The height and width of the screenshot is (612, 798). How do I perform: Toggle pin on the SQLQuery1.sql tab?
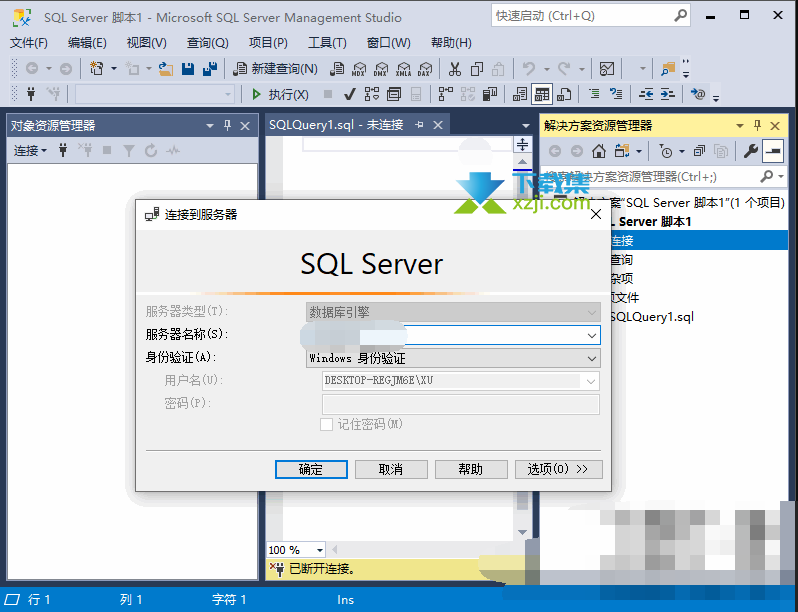419,125
